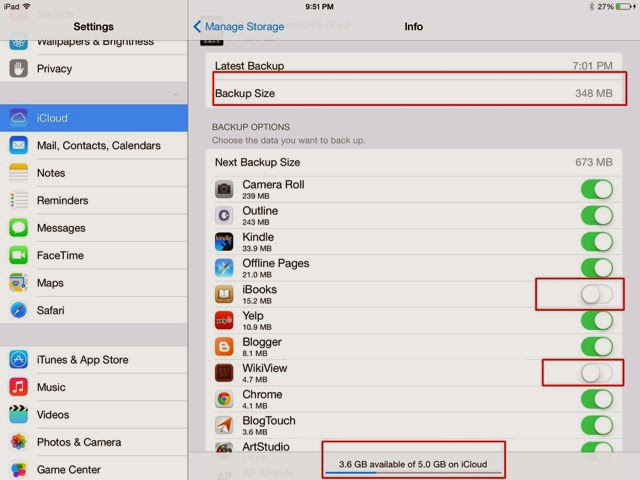
Task: Tap the iCloud cloud icon
Action: click(19, 118)
